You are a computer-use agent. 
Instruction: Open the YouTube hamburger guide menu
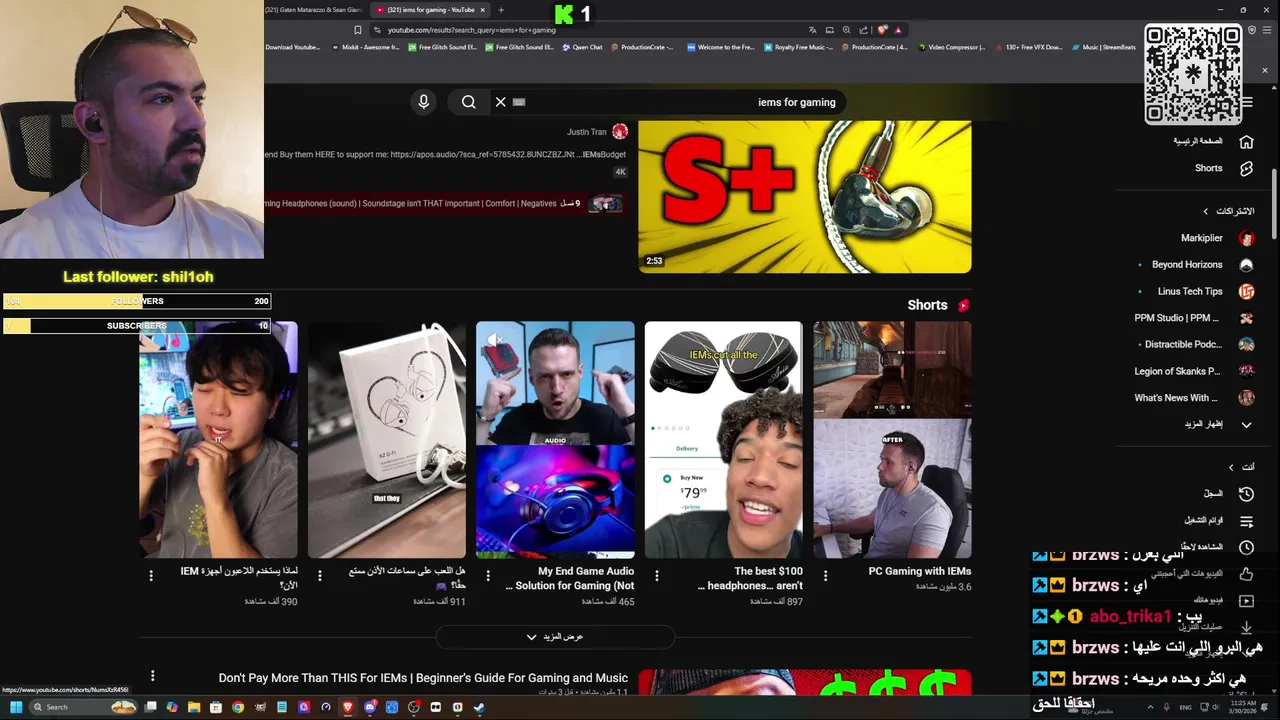click(1247, 102)
